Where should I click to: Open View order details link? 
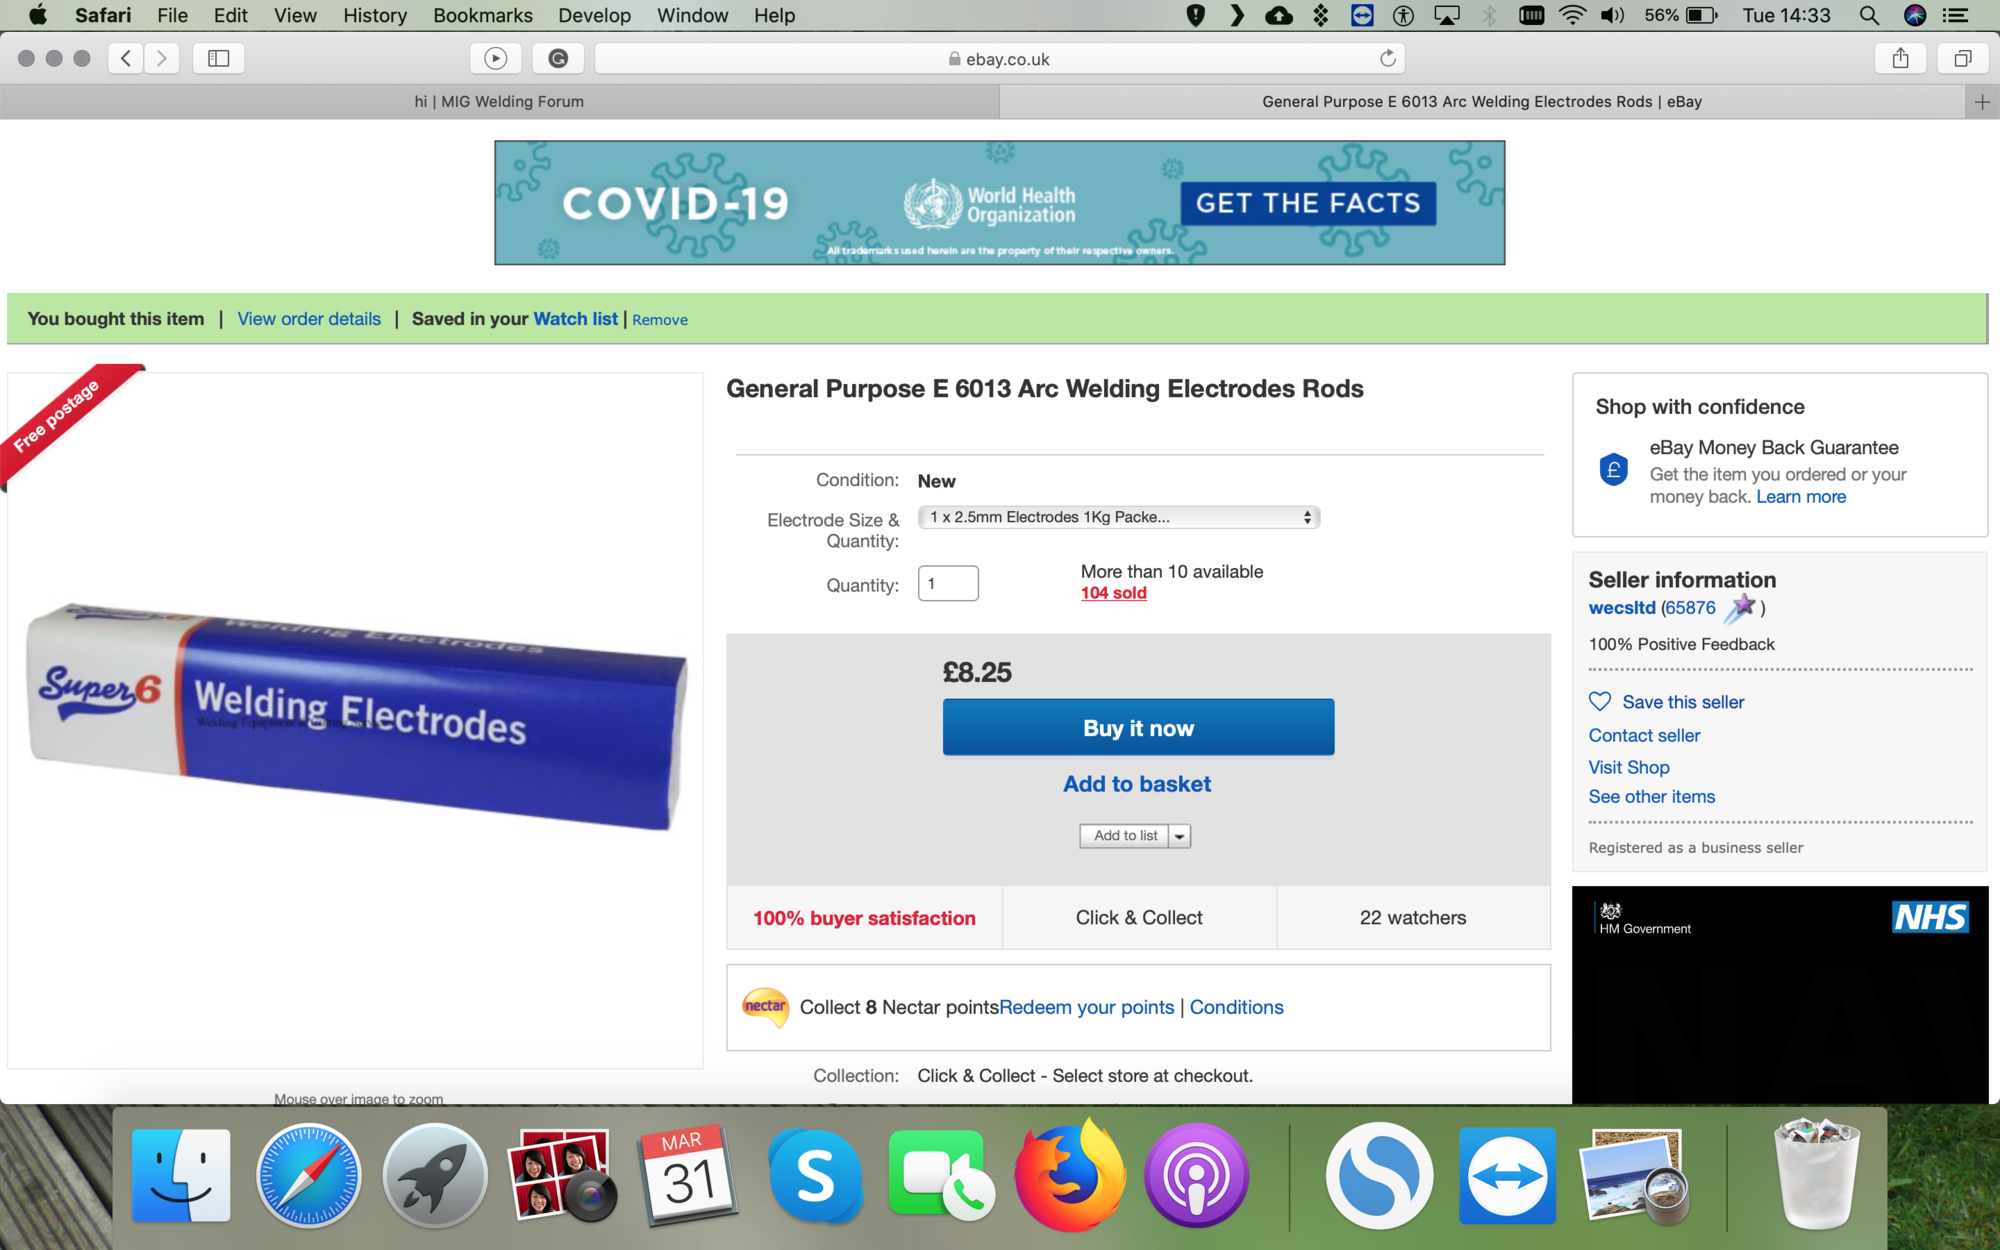click(x=309, y=319)
